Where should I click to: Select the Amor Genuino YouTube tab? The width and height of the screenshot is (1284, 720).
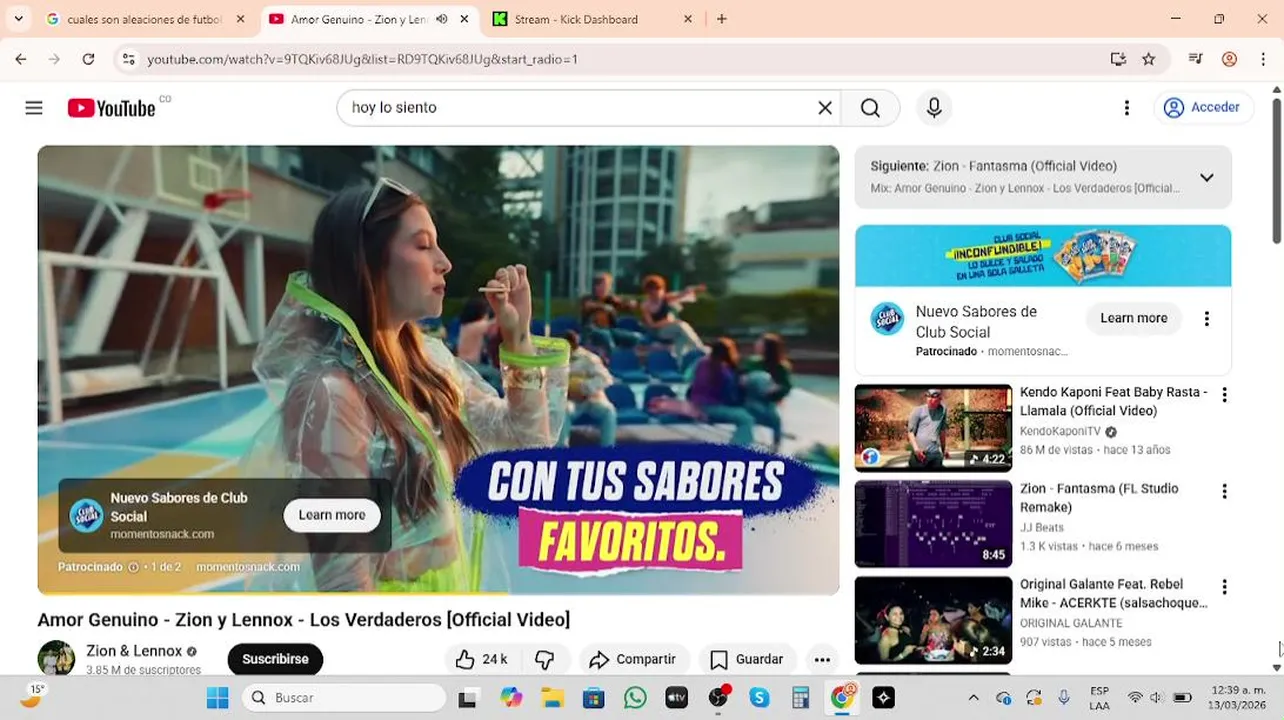370,19
